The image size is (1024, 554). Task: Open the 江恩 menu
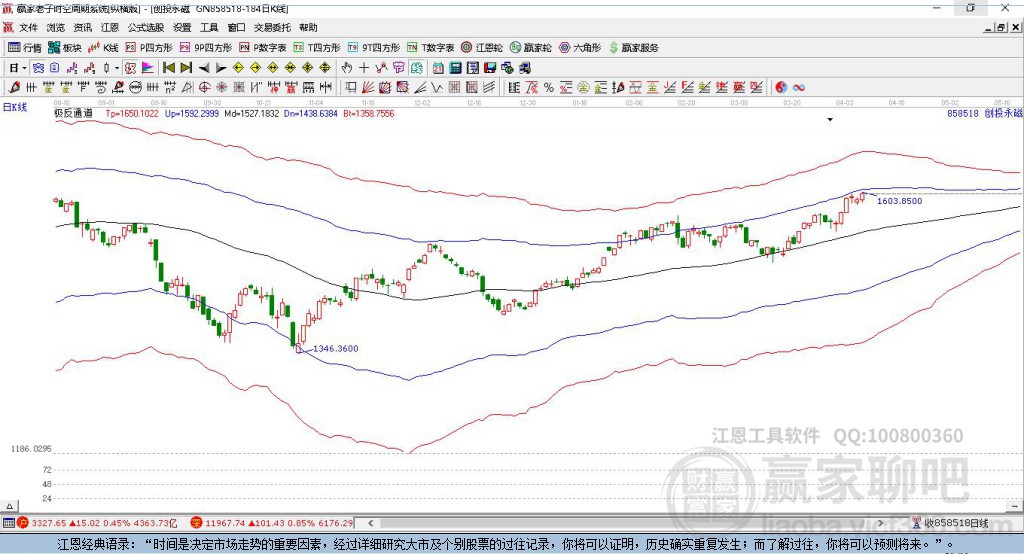click(x=110, y=27)
